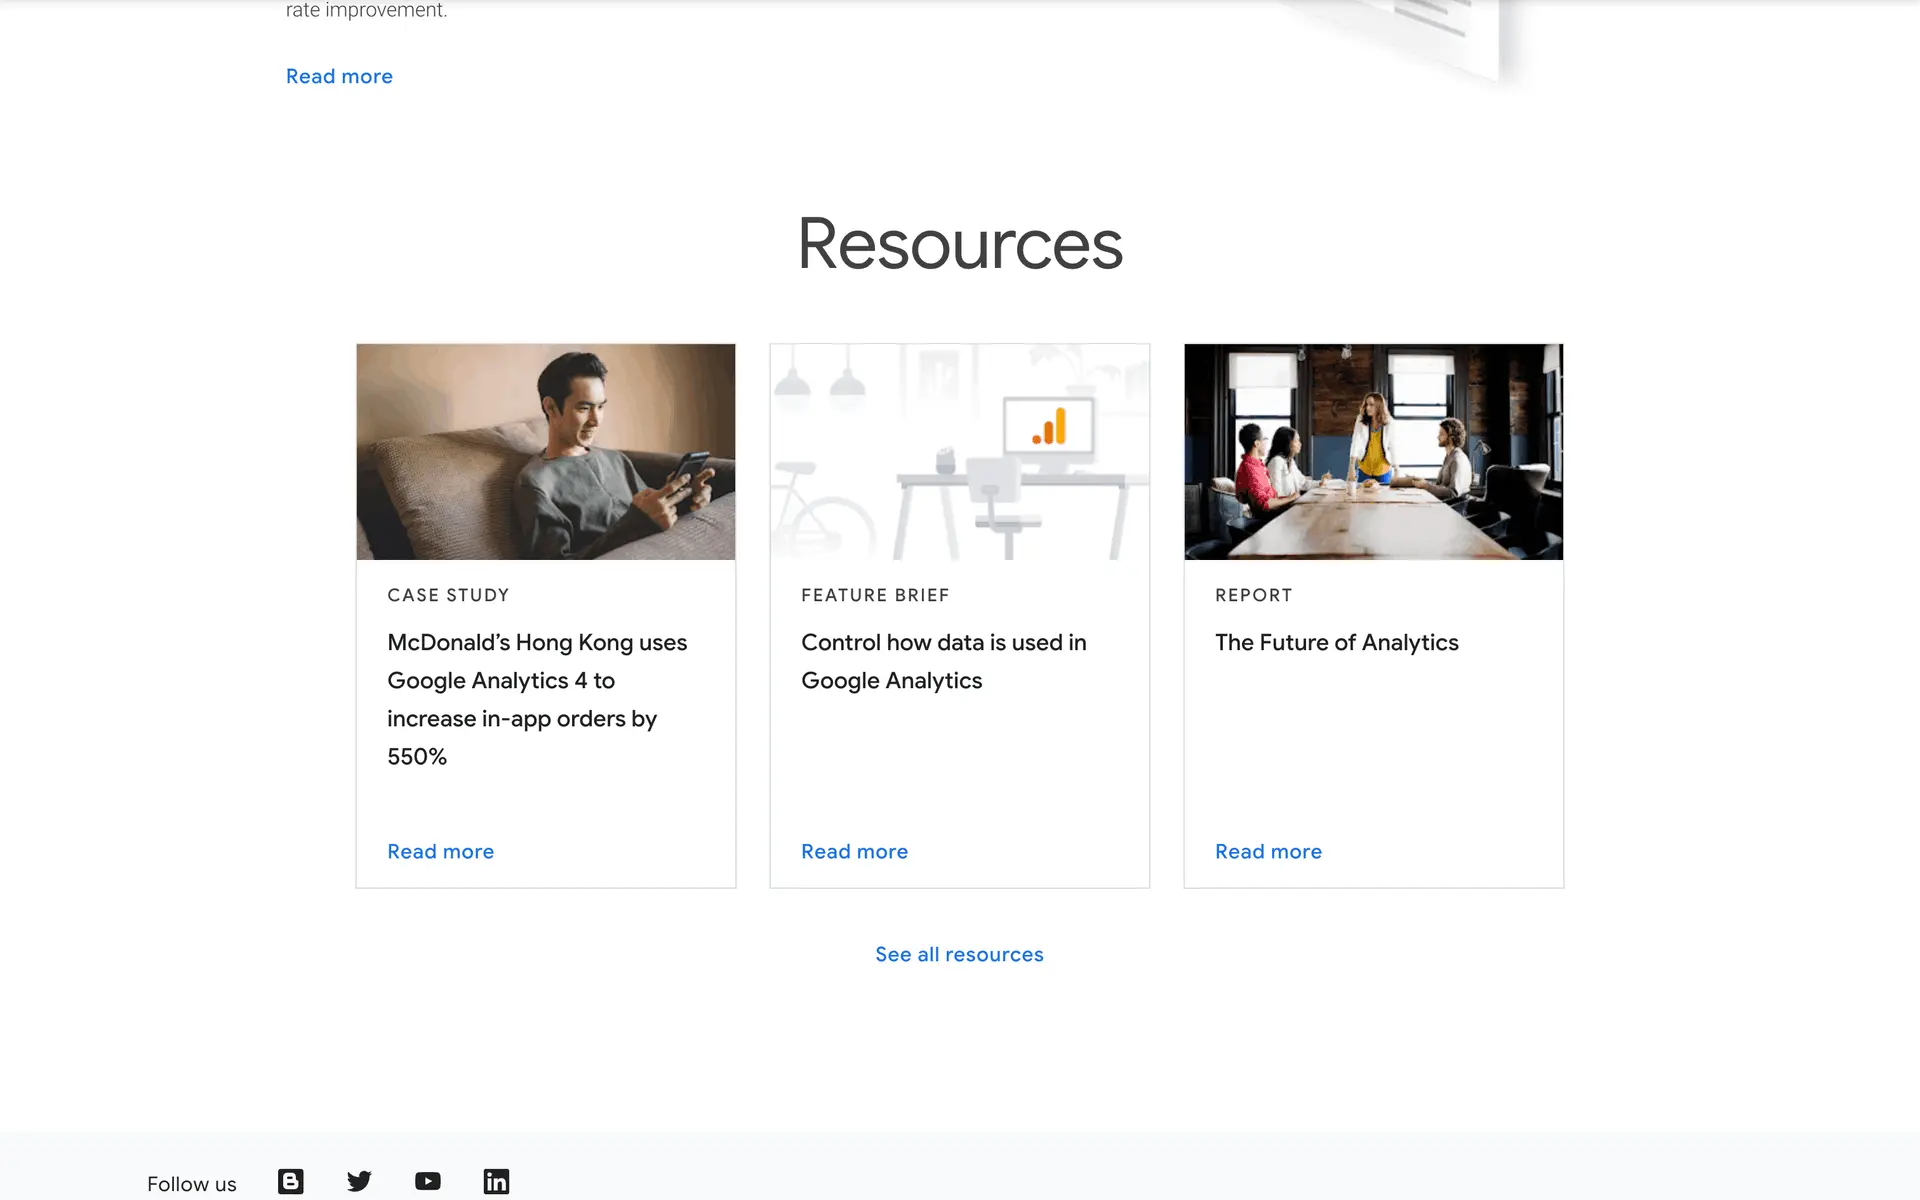
Task: Click Read more on The Future of Analytics
Action: coord(1268,851)
